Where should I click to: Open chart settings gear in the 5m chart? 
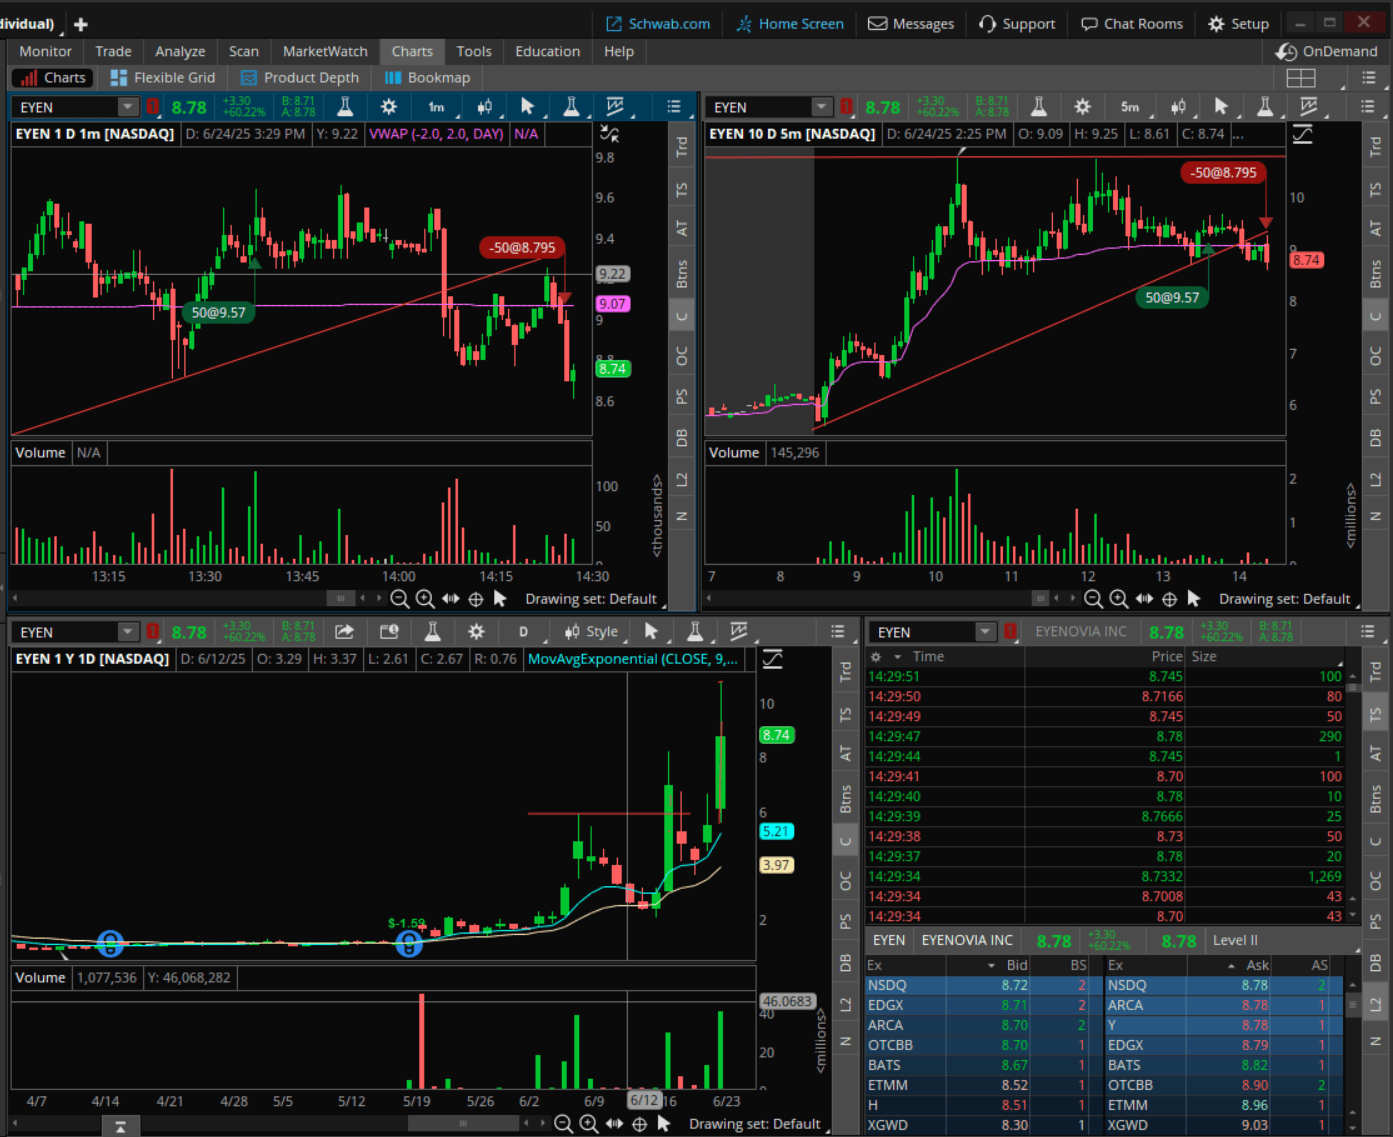1082,106
